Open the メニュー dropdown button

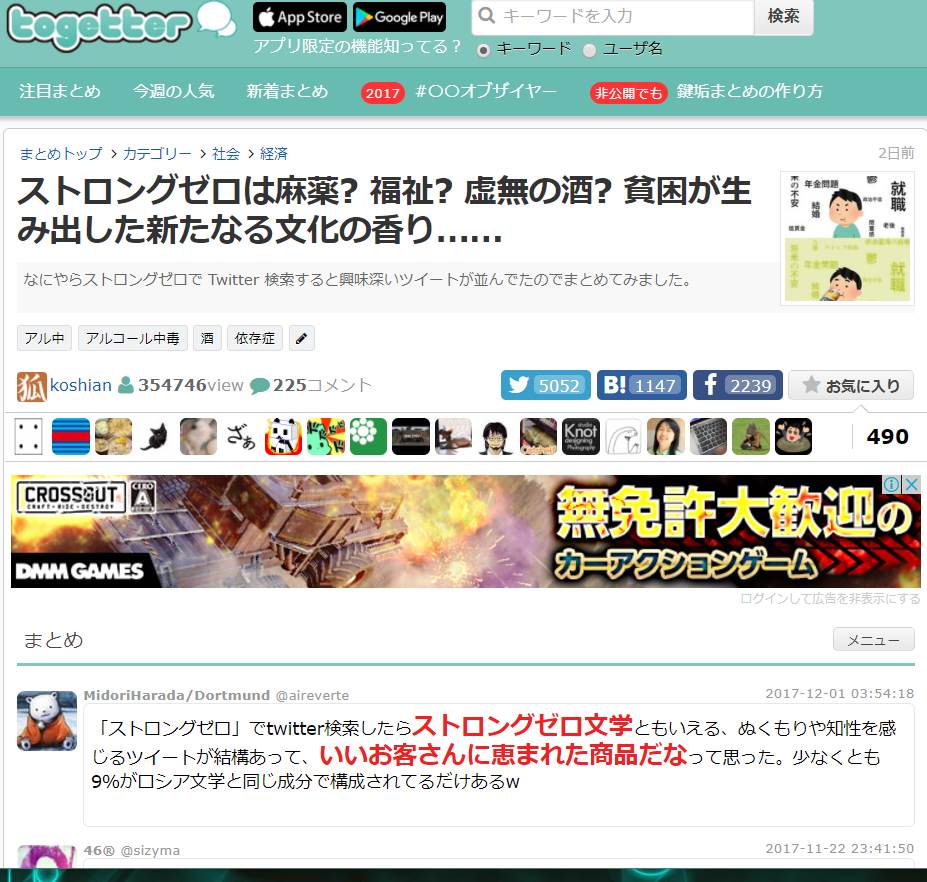[x=873, y=640]
